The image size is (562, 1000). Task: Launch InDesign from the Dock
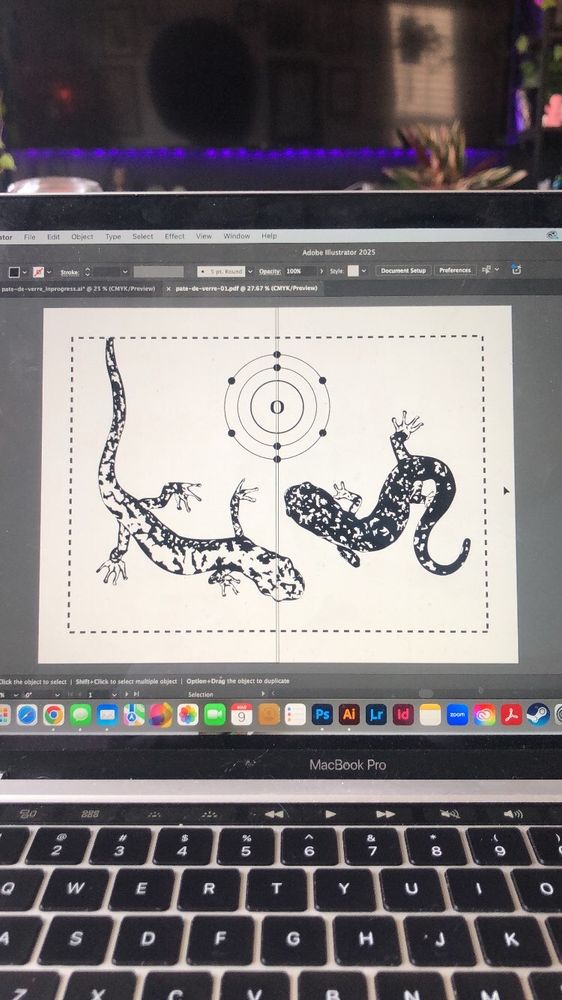pyautogui.click(x=403, y=715)
